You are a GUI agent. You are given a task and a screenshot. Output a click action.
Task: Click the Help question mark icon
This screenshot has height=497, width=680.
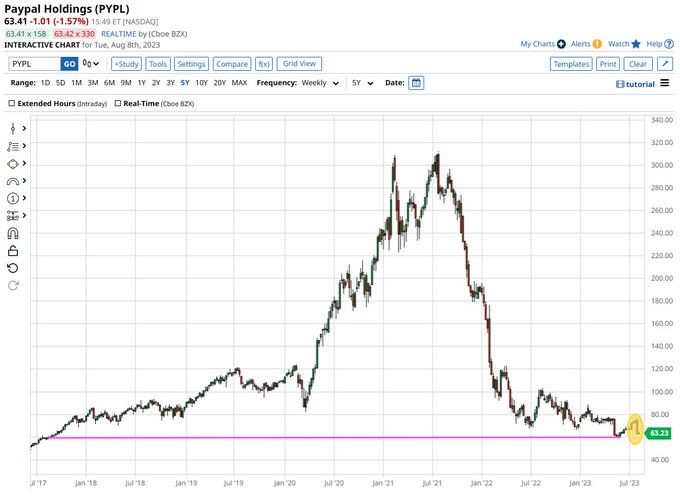pyautogui.click(x=669, y=44)
